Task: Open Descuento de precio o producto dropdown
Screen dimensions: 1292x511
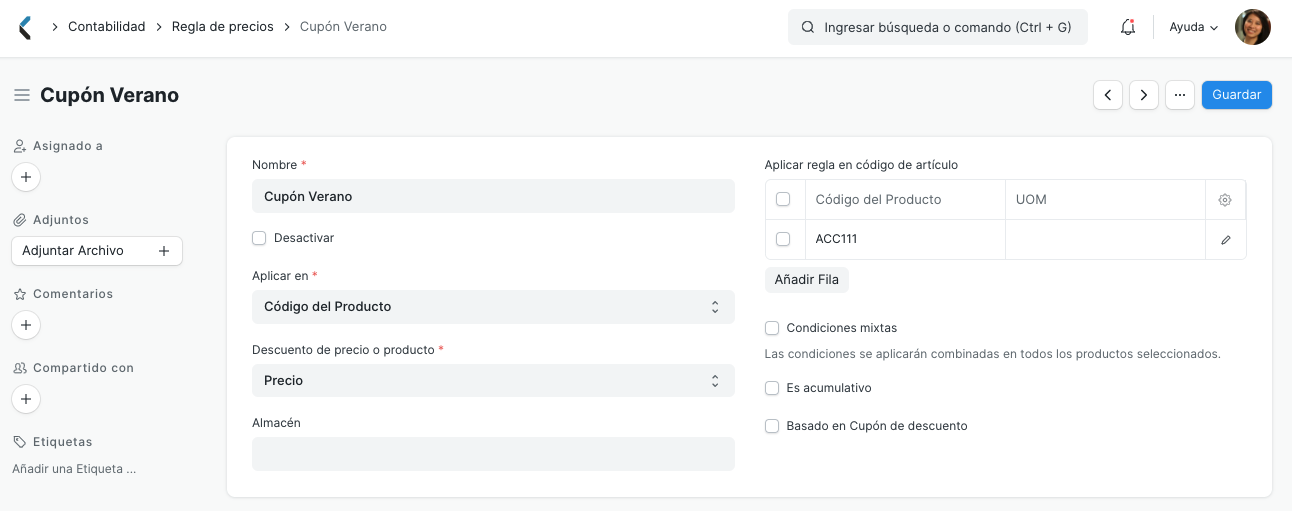Action: coord(493,381)
